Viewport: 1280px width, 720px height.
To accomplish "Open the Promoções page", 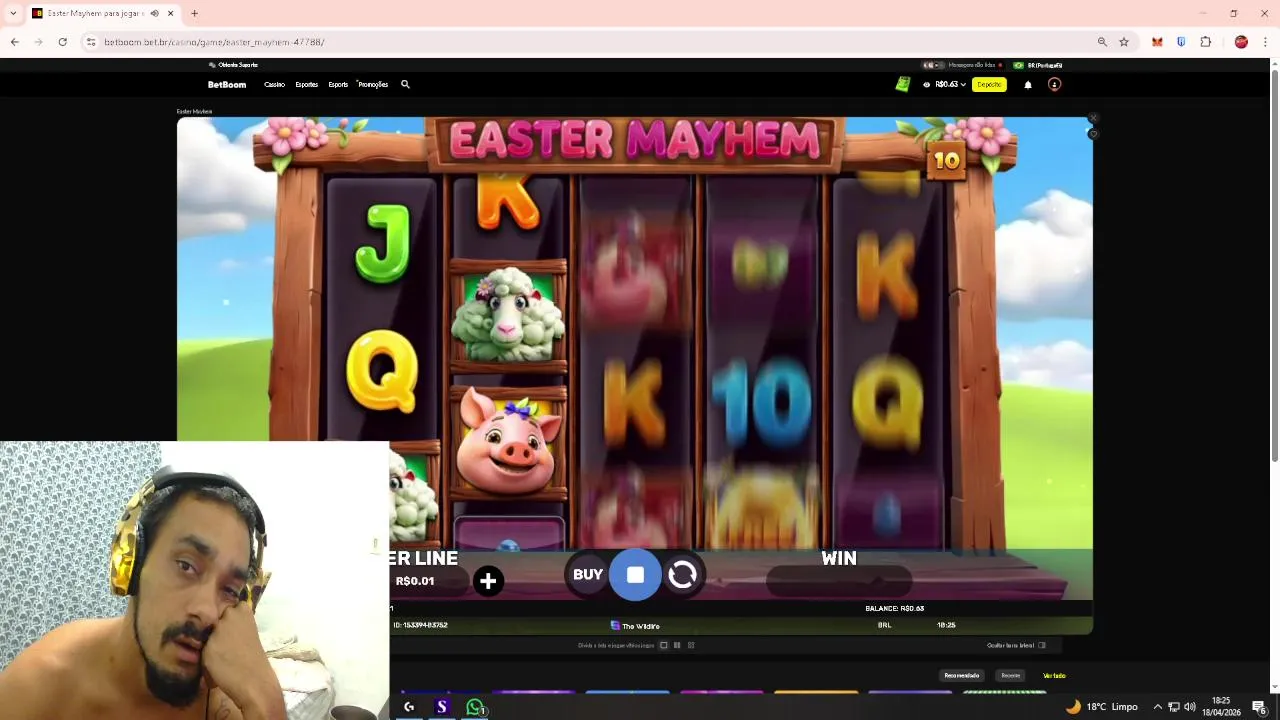I will tap(373, 84).
